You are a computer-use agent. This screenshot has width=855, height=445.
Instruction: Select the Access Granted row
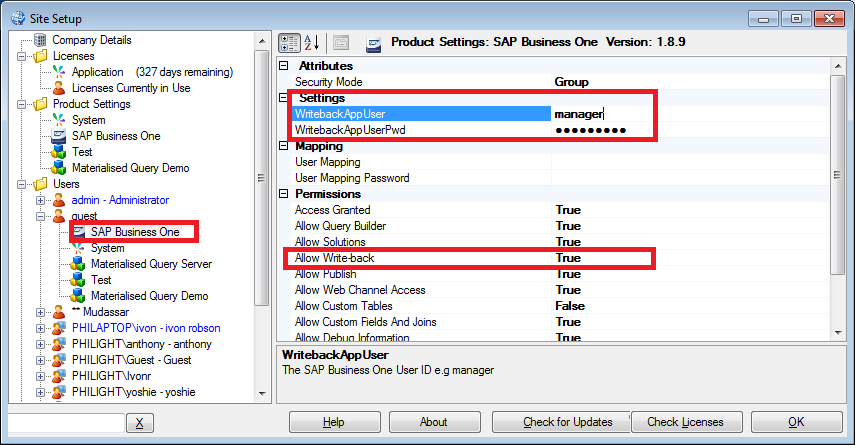tap(561, 210)
